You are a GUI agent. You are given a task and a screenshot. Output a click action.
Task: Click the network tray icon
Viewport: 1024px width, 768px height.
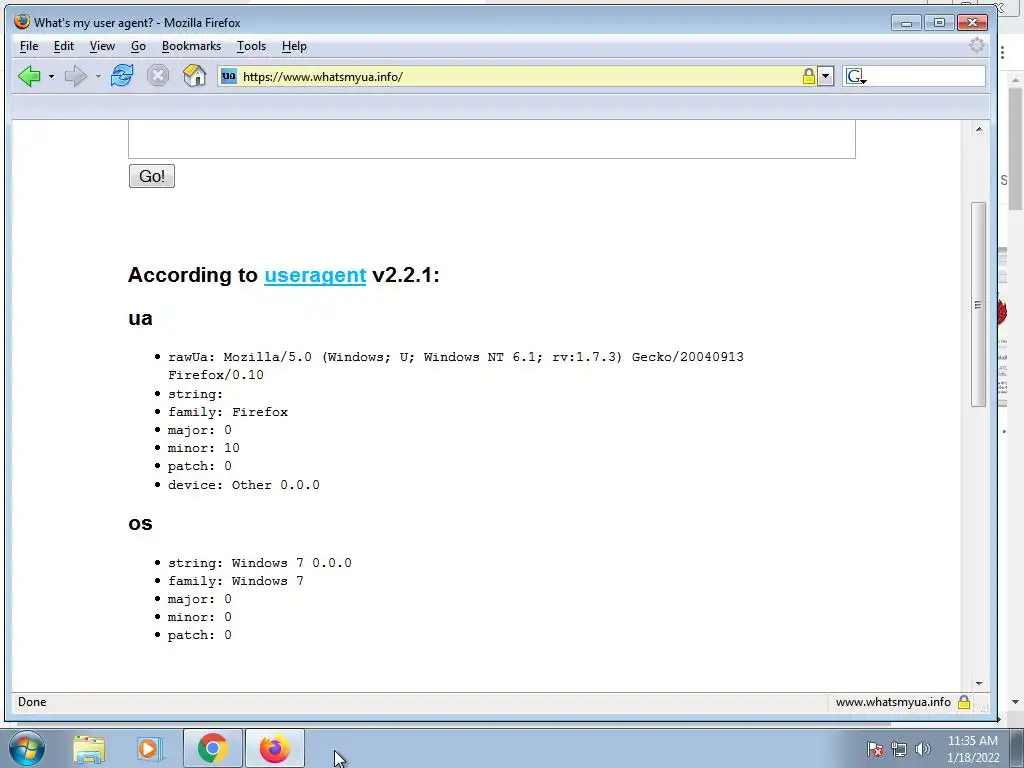click(899, 750)
